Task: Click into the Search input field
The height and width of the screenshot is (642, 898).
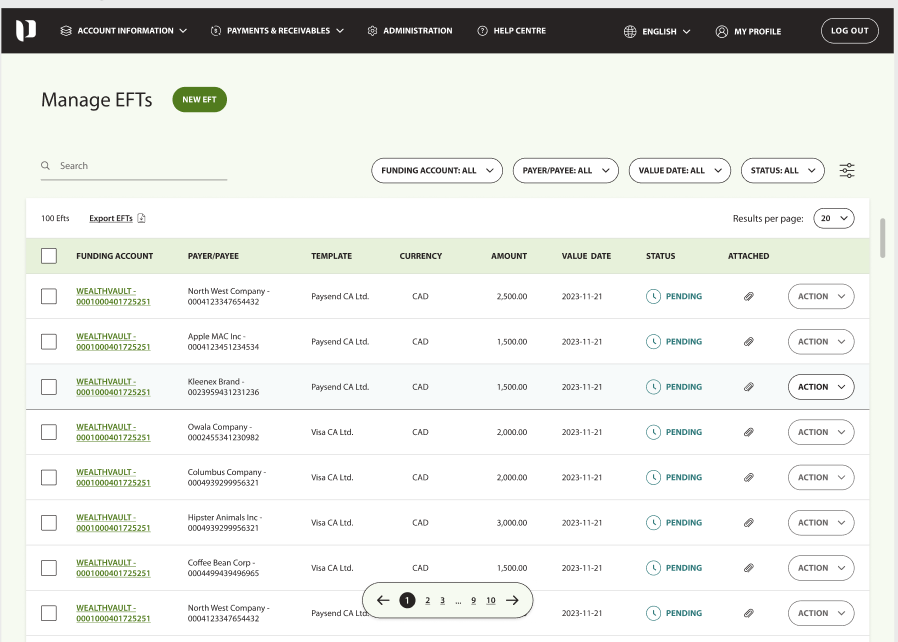Action: [x=140, y=166]
